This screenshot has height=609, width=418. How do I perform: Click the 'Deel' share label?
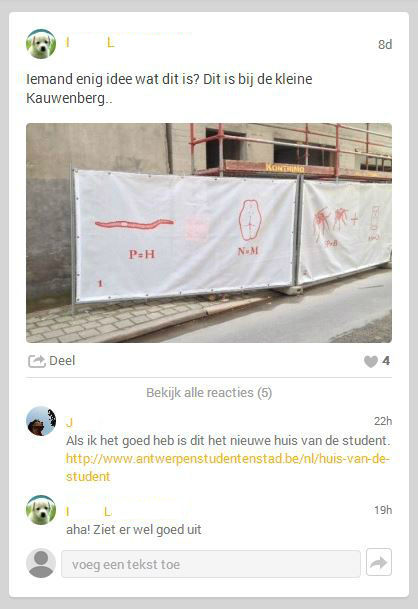62,361
